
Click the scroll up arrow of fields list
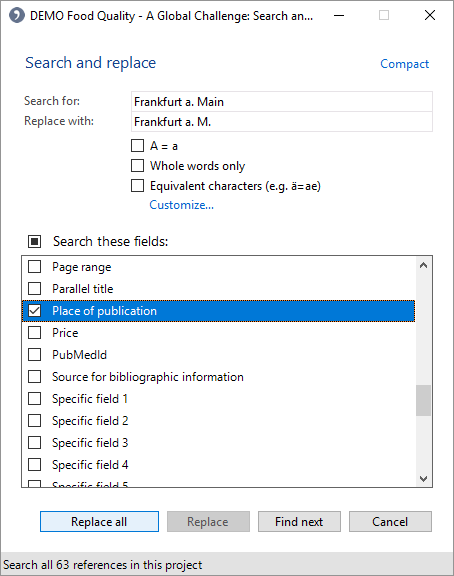tap(423, 265)
